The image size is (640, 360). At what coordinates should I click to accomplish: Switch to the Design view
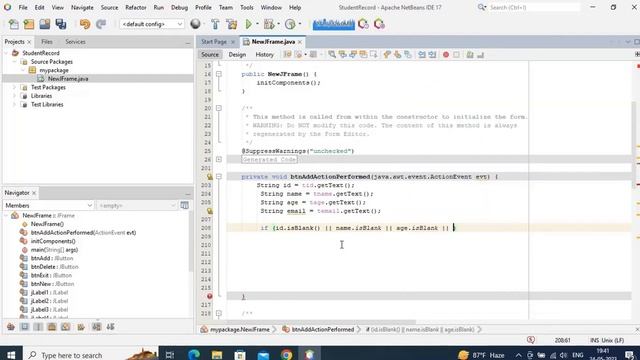click(x=237, y=54)
